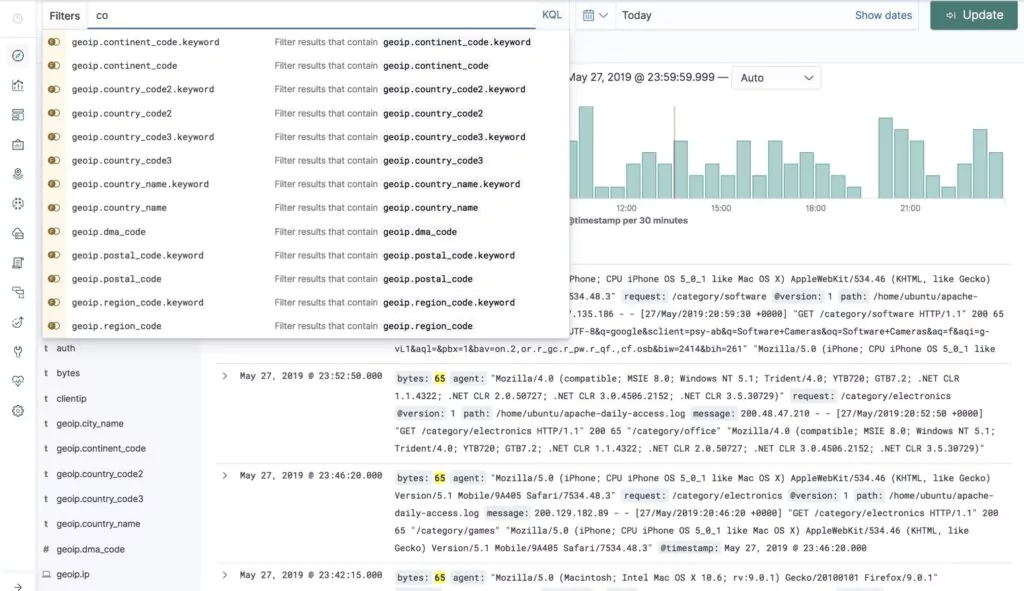Click the 15:00 label on histogram axis
The image size is (1024, 591).
coord(721,208)
